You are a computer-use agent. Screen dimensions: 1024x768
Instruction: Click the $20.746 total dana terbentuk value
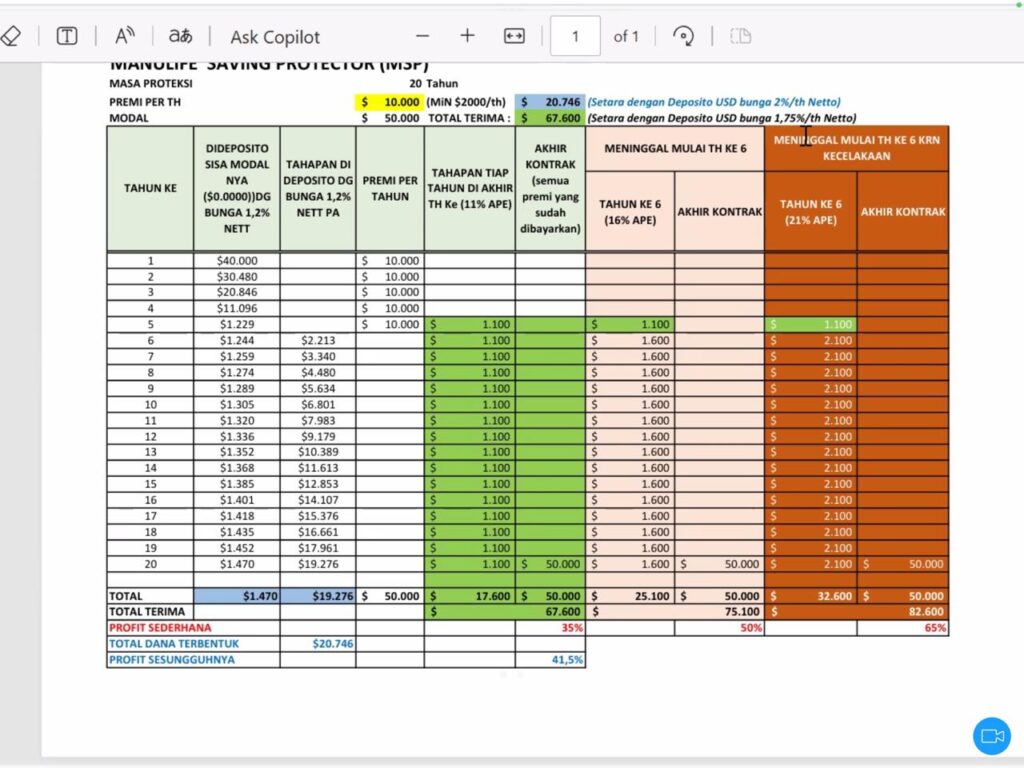(x=332, y=644)
